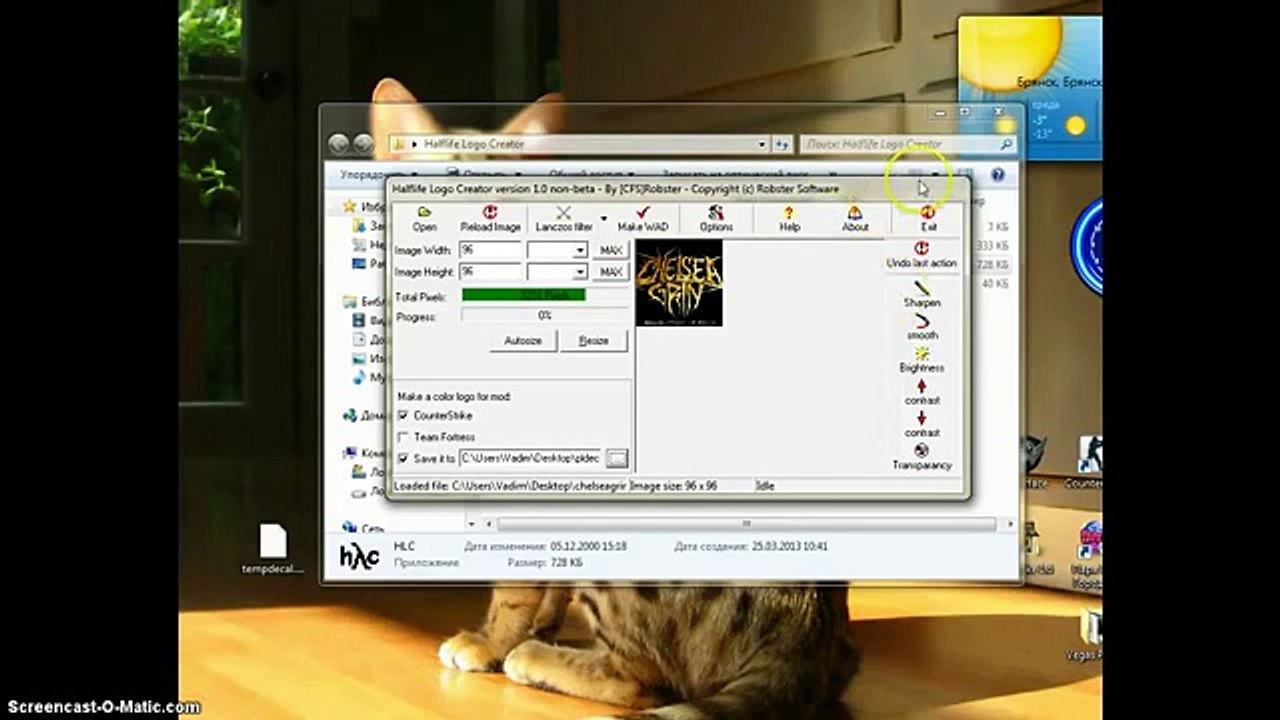Viewport: 1280px width, 720px height.
Task: Click the Make WAD checkmark button
Action: (643, 219)
